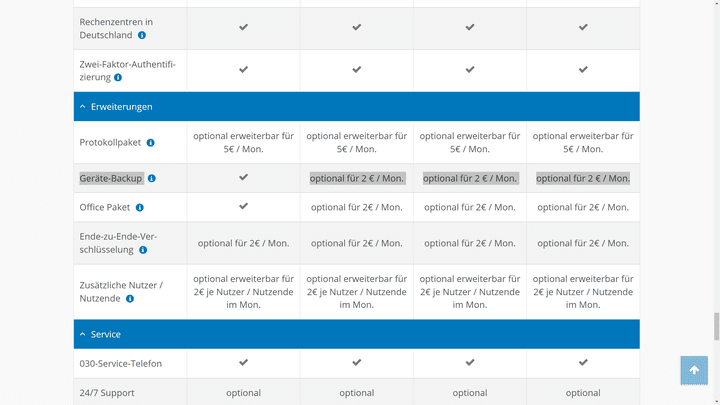
Task: Show info for Ende-zu-Ende-Verschlüsselung
Action: pyautogui.click(x=144, y=250)
